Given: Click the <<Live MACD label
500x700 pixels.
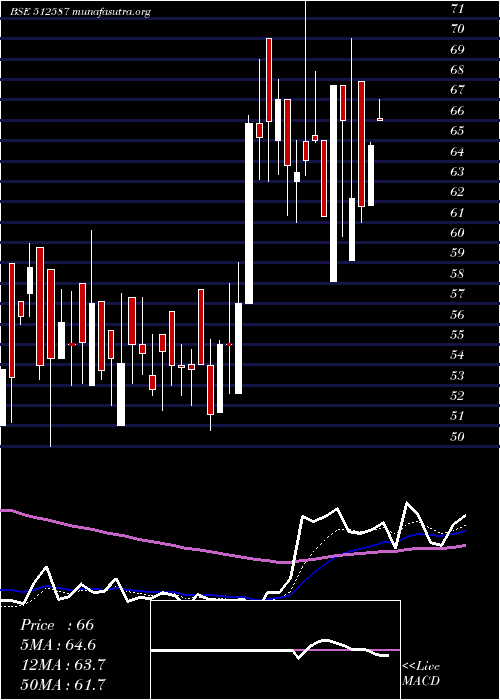Looking at the screenshot, I should pos(421,674).
